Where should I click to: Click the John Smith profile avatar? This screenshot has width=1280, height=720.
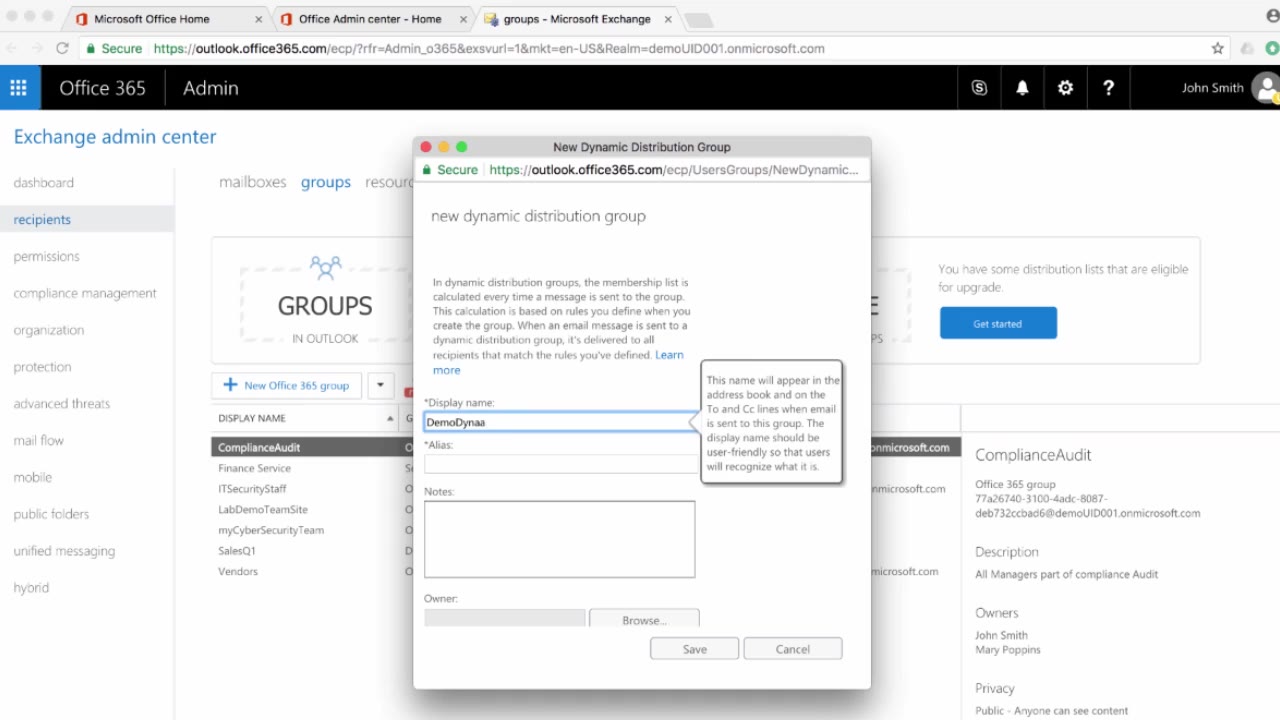pos(1265,88)
